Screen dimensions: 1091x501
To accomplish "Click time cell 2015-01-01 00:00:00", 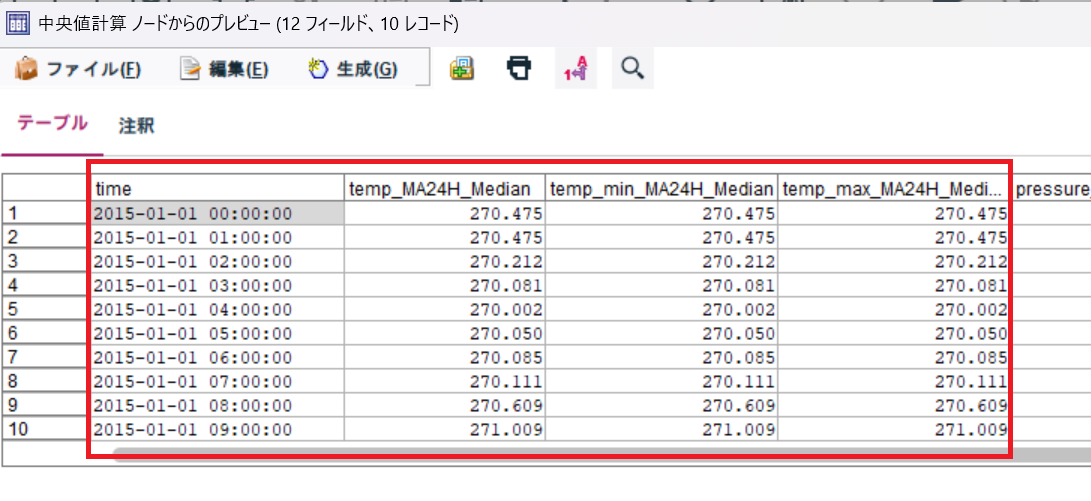I will (x=218, y=214).
